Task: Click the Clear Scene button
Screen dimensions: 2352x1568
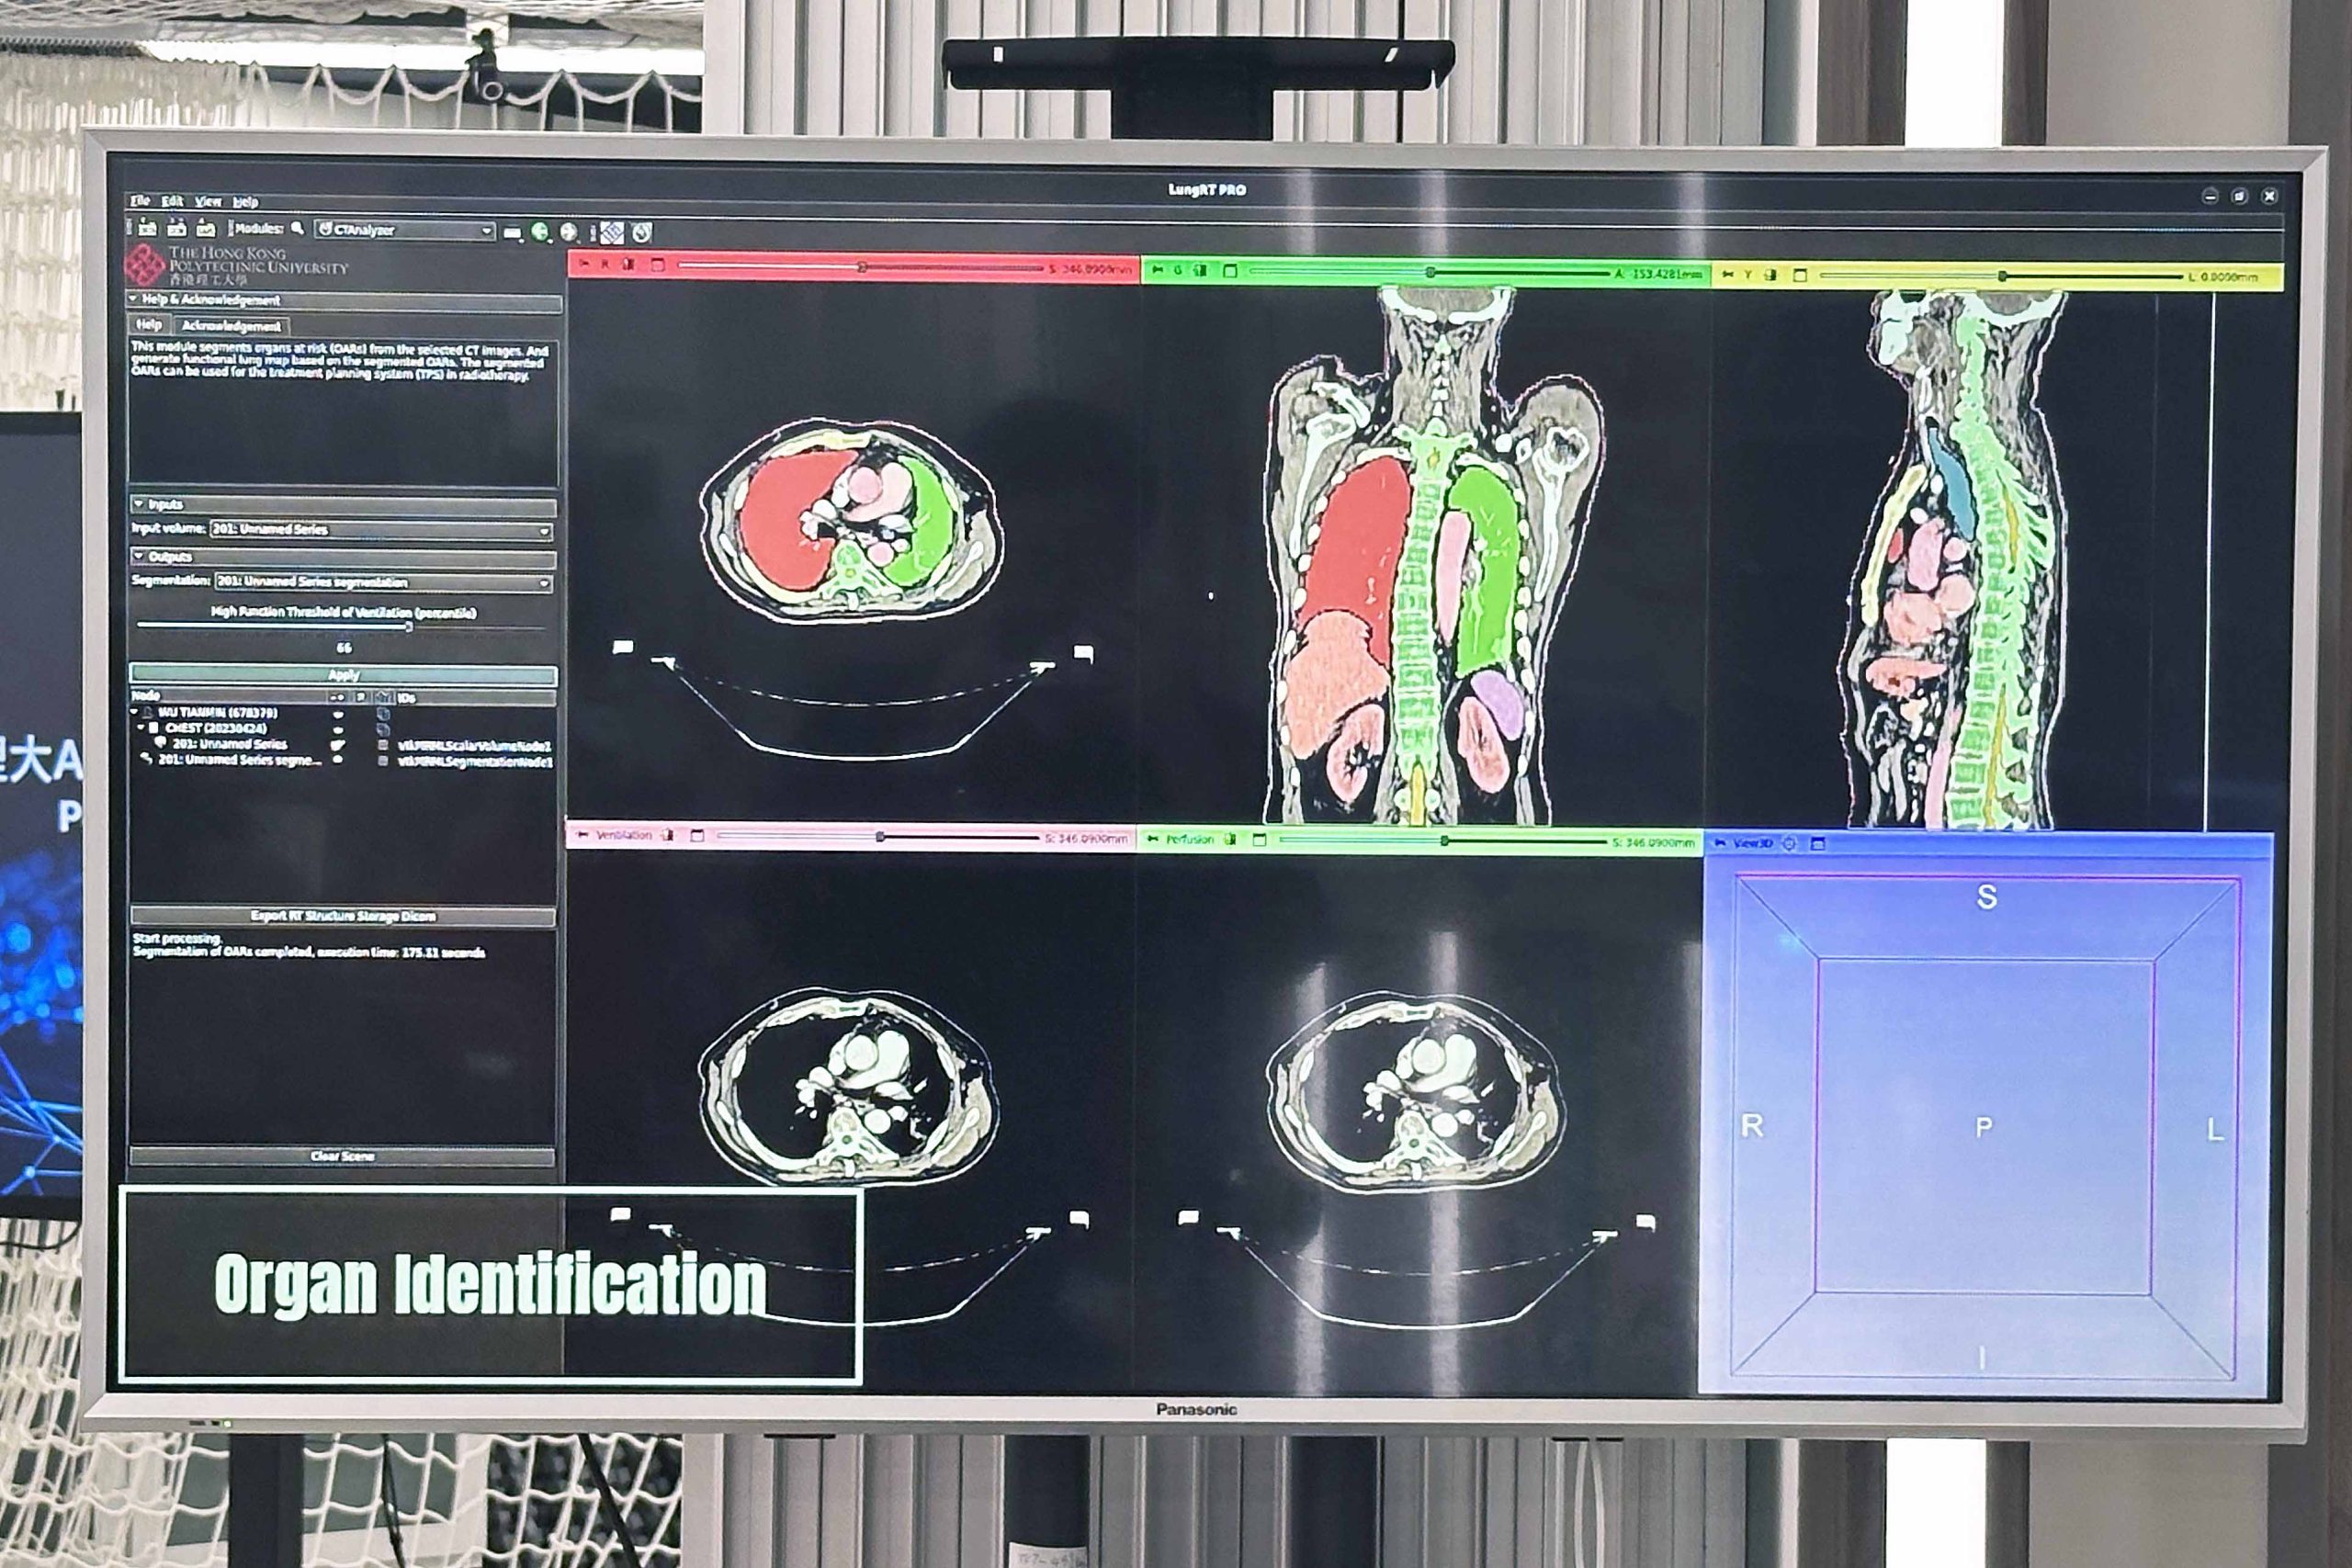Action: coord(343,1157)
